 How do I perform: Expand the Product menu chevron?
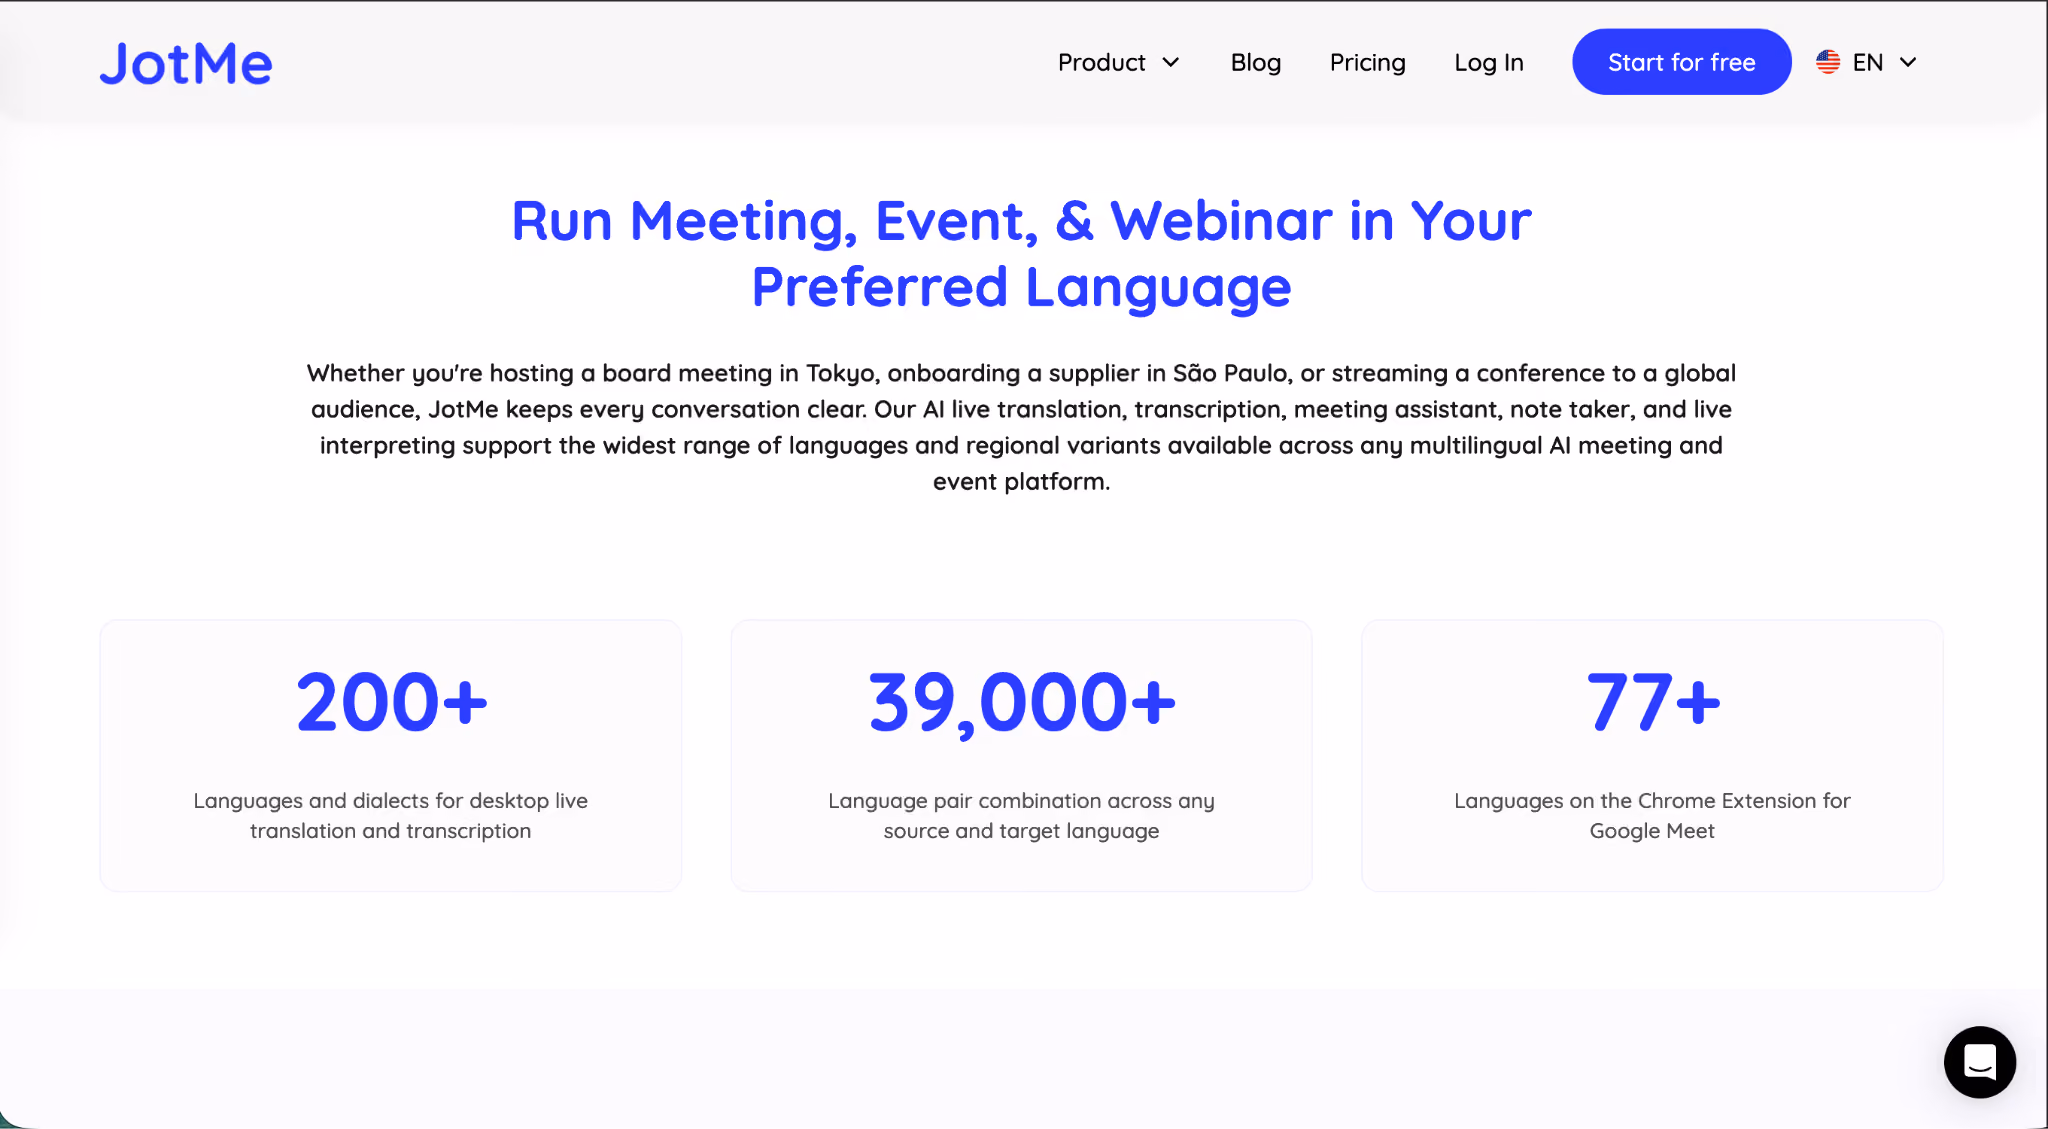coord(1171,62)
